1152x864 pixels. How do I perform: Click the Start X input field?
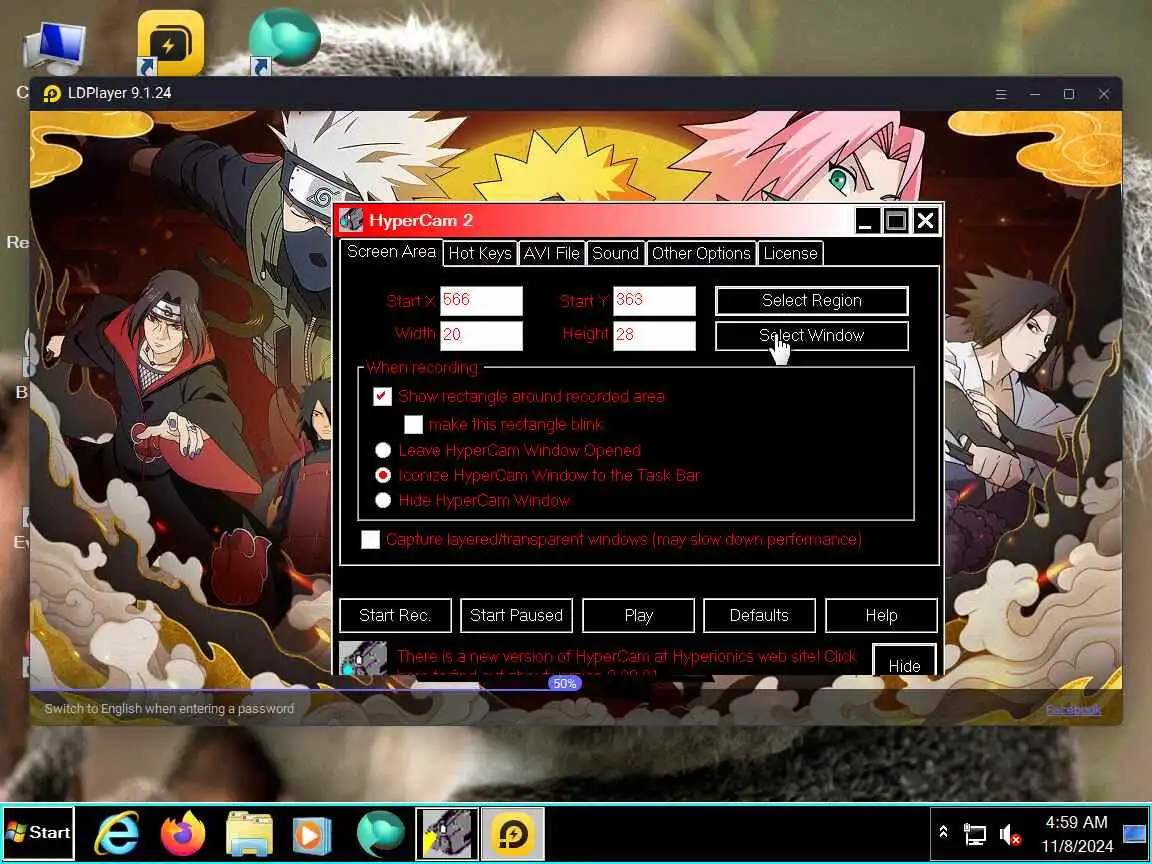[481, 300]
